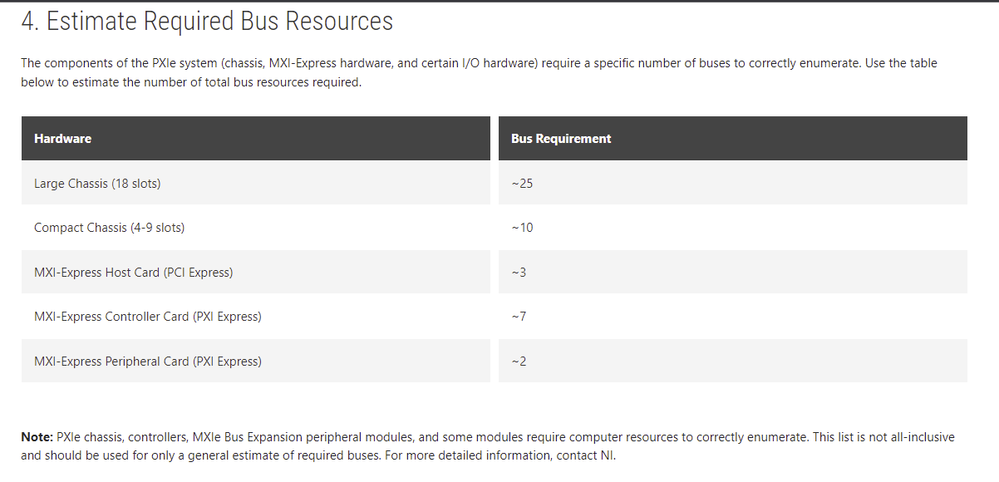Click the ~7 bus requirement value
Image resolution: width=999 pixels, height=482 pixels.
(x=519, y=316)
